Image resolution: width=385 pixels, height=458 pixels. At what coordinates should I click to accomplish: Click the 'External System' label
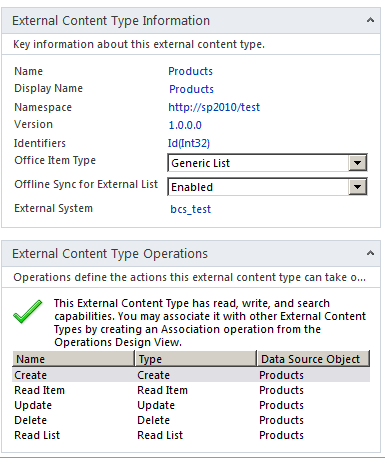point(53,208)
